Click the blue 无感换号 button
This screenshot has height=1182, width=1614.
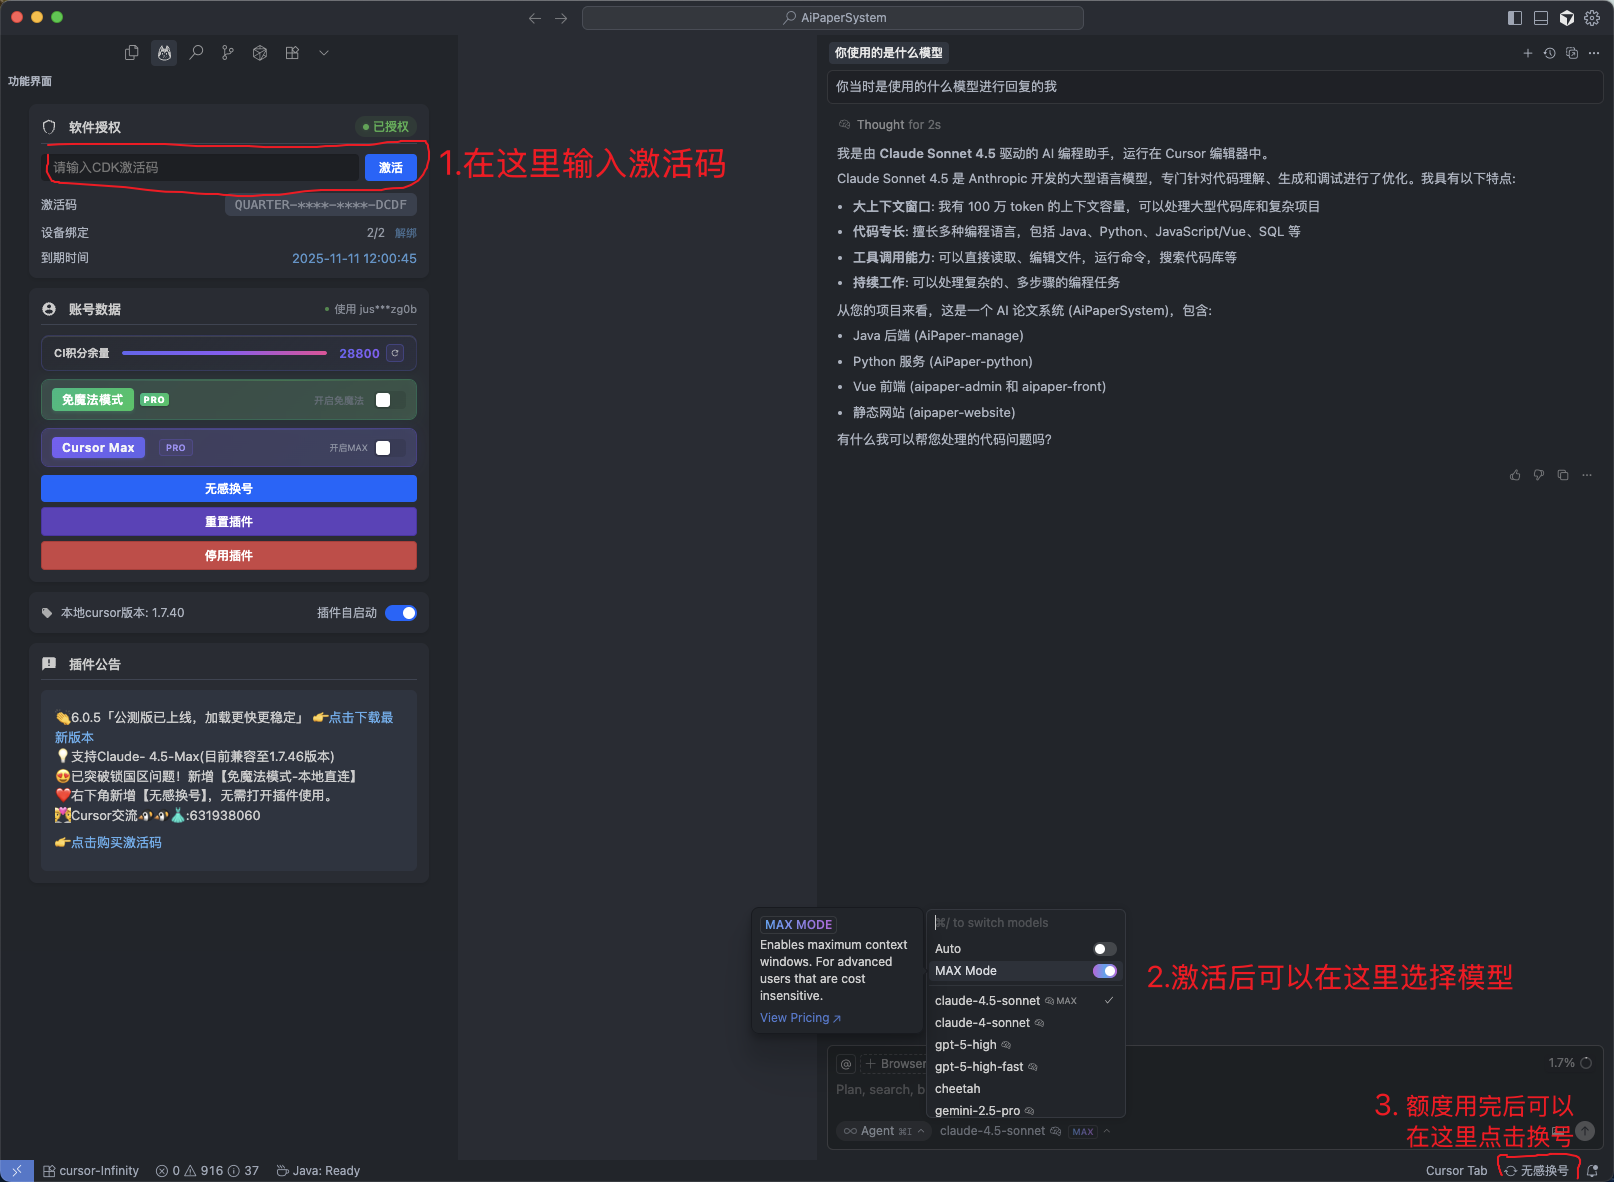[229, 489]
